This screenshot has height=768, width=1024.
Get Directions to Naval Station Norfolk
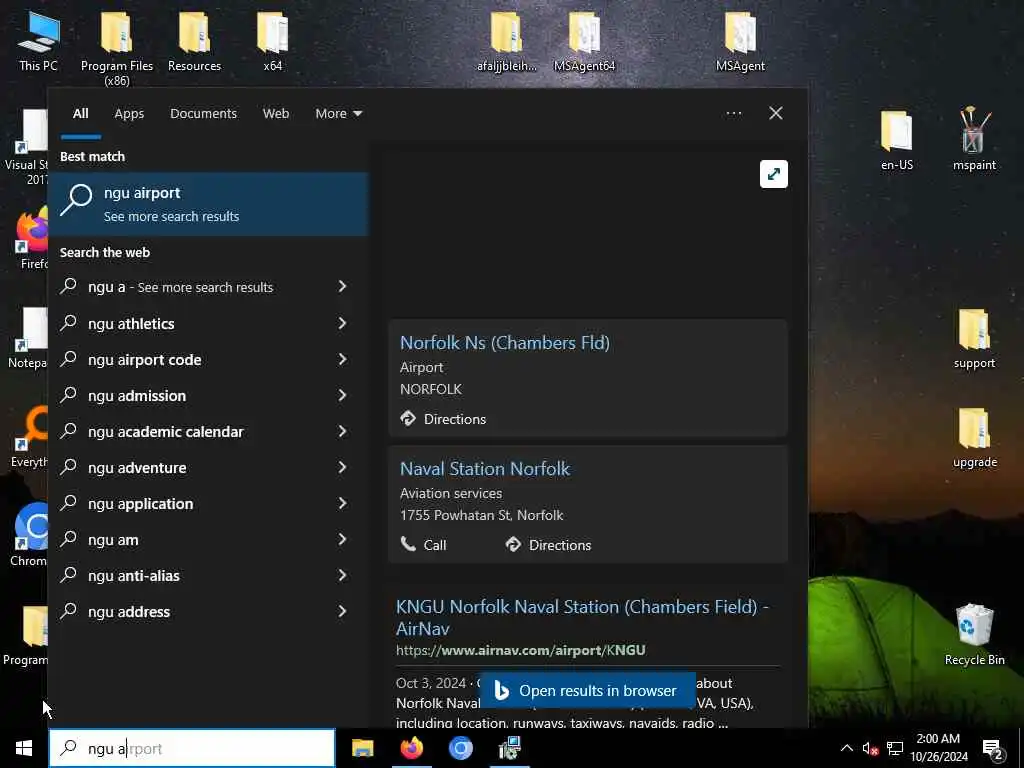[x=548, y=545]
